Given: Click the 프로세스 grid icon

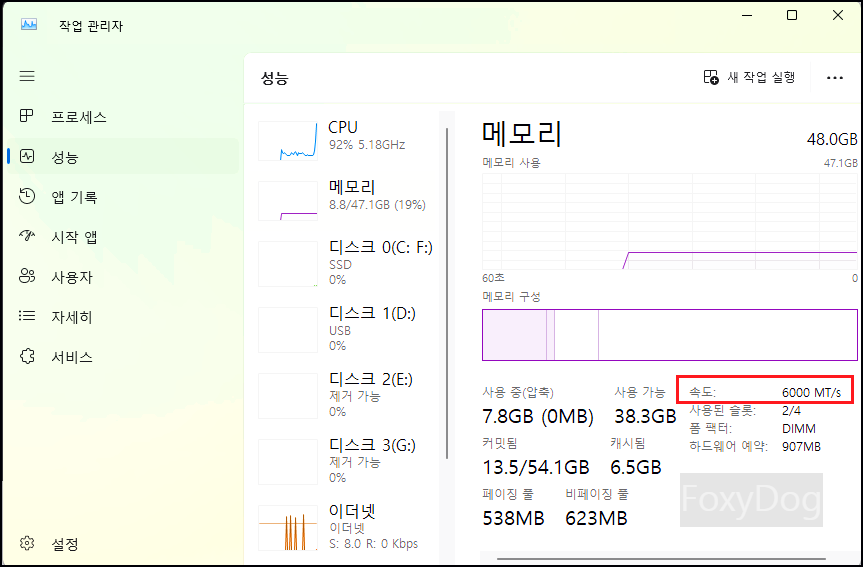Looking at the screenshot, I should pyautogui.click(x=26, y=116).
